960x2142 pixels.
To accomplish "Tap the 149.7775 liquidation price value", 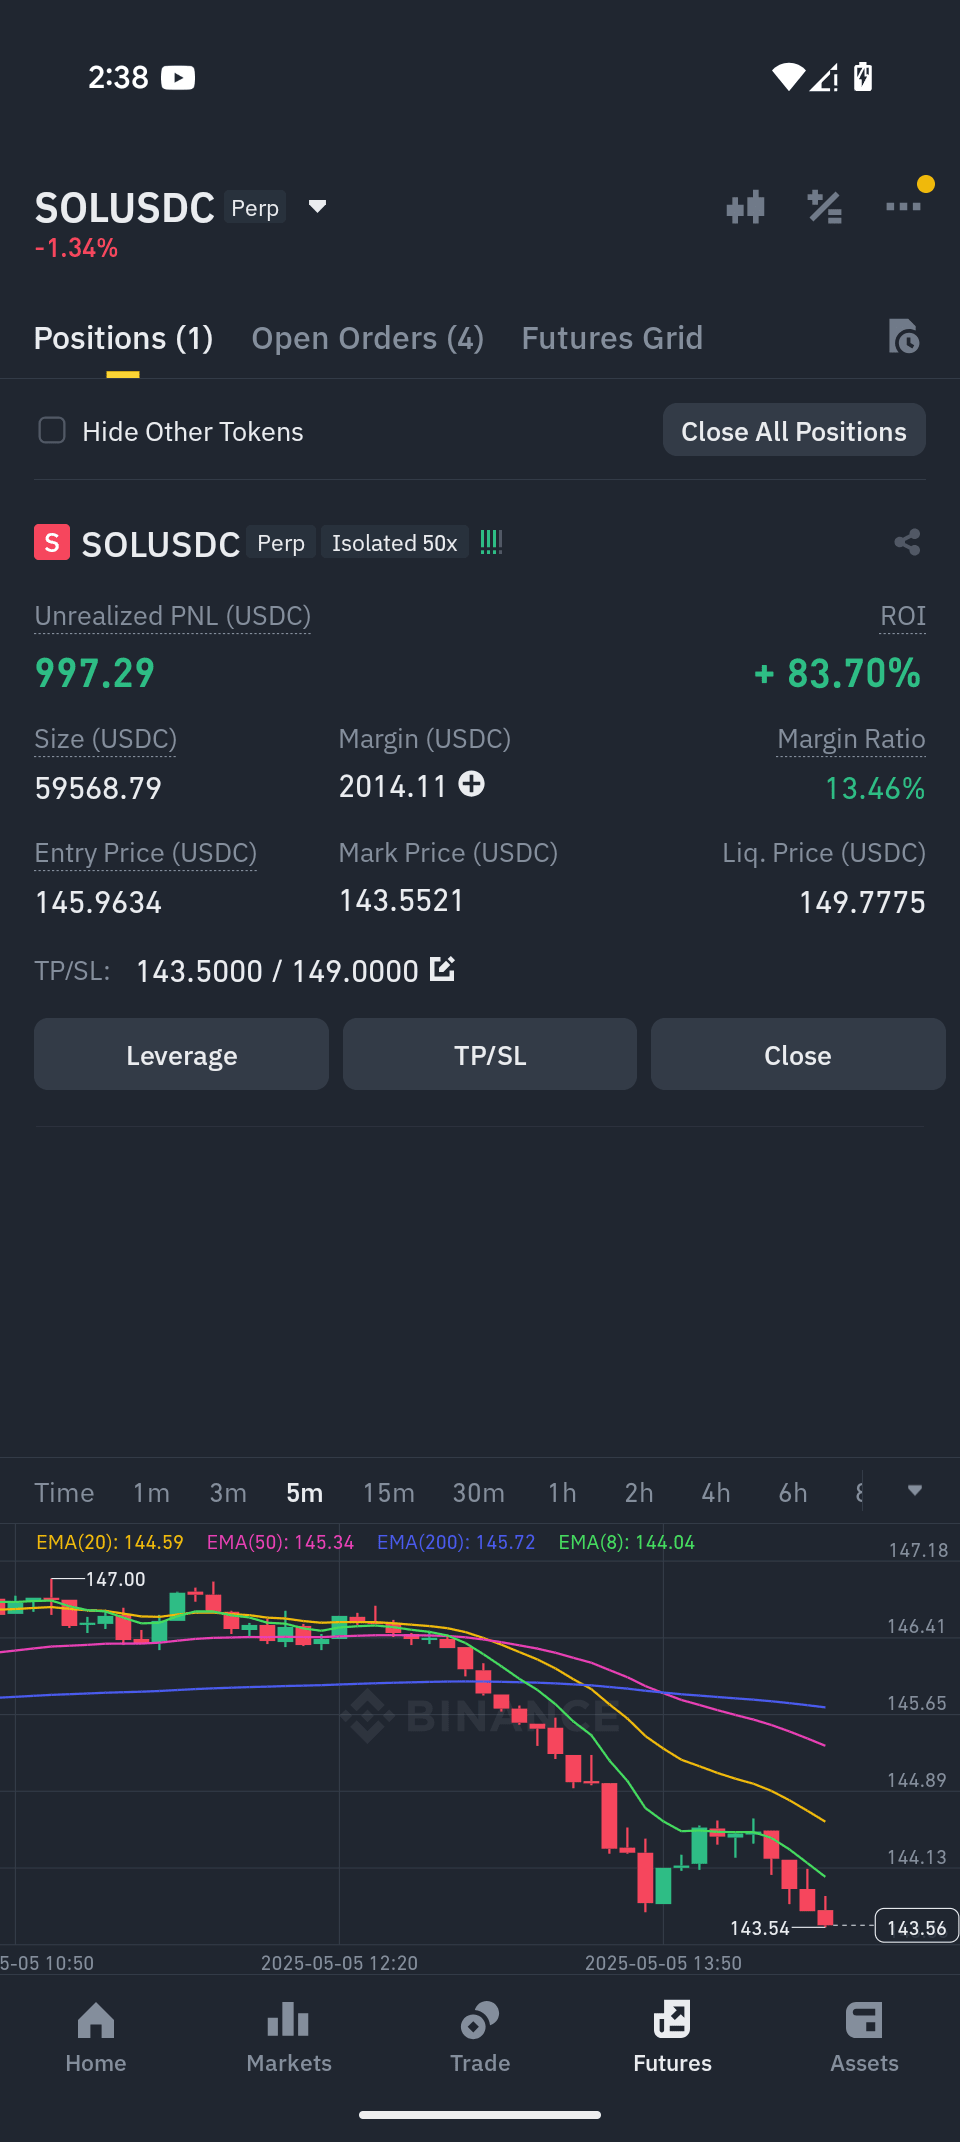I will coord(862,902).
